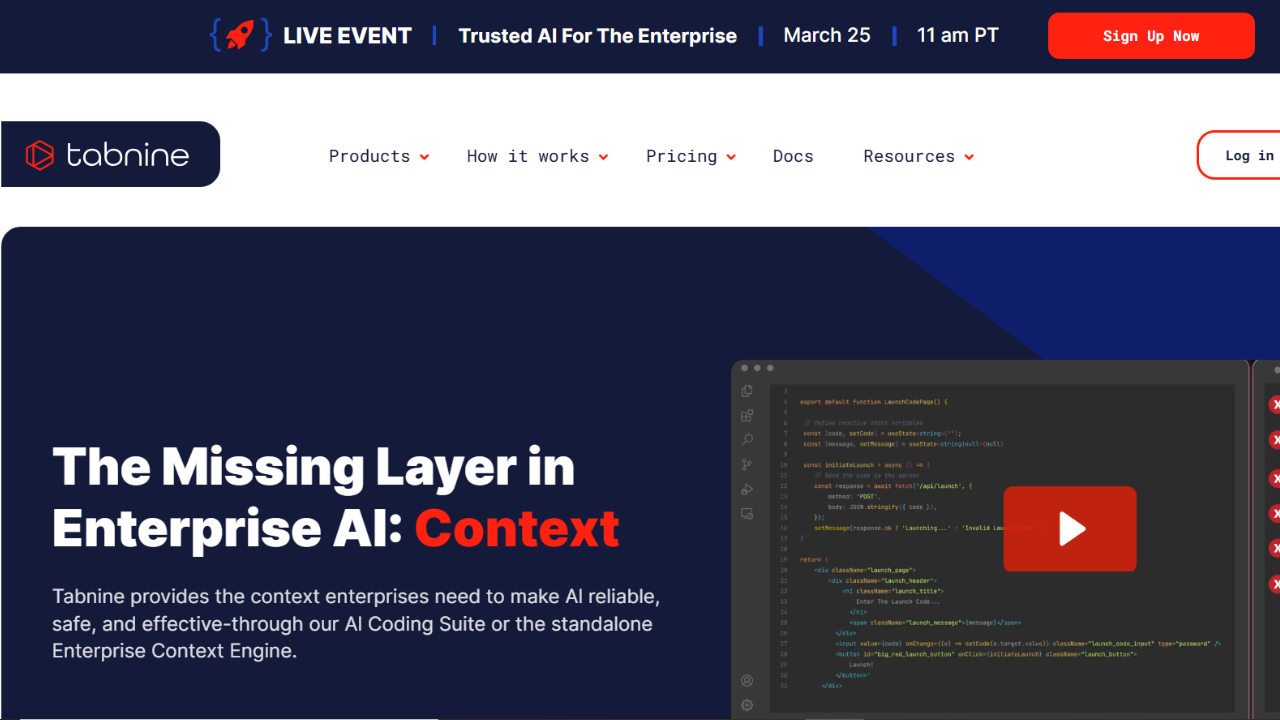
Task: Play the product demo video
Action: [1070, 529]
